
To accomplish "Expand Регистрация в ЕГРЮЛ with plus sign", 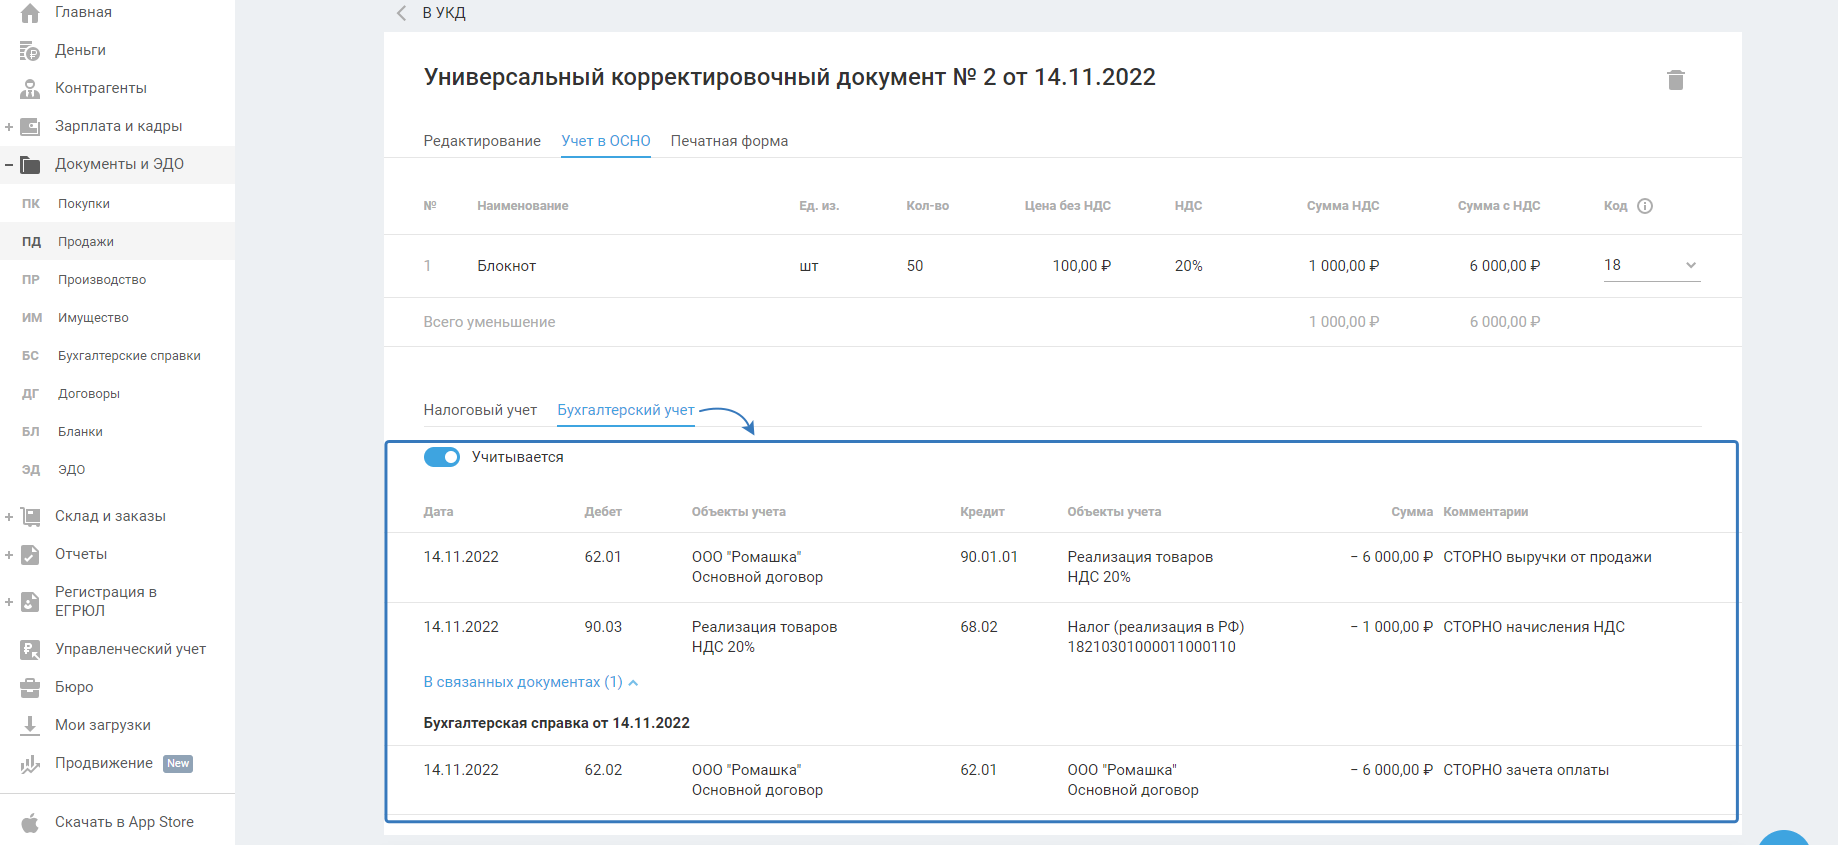I will [9, 602].
